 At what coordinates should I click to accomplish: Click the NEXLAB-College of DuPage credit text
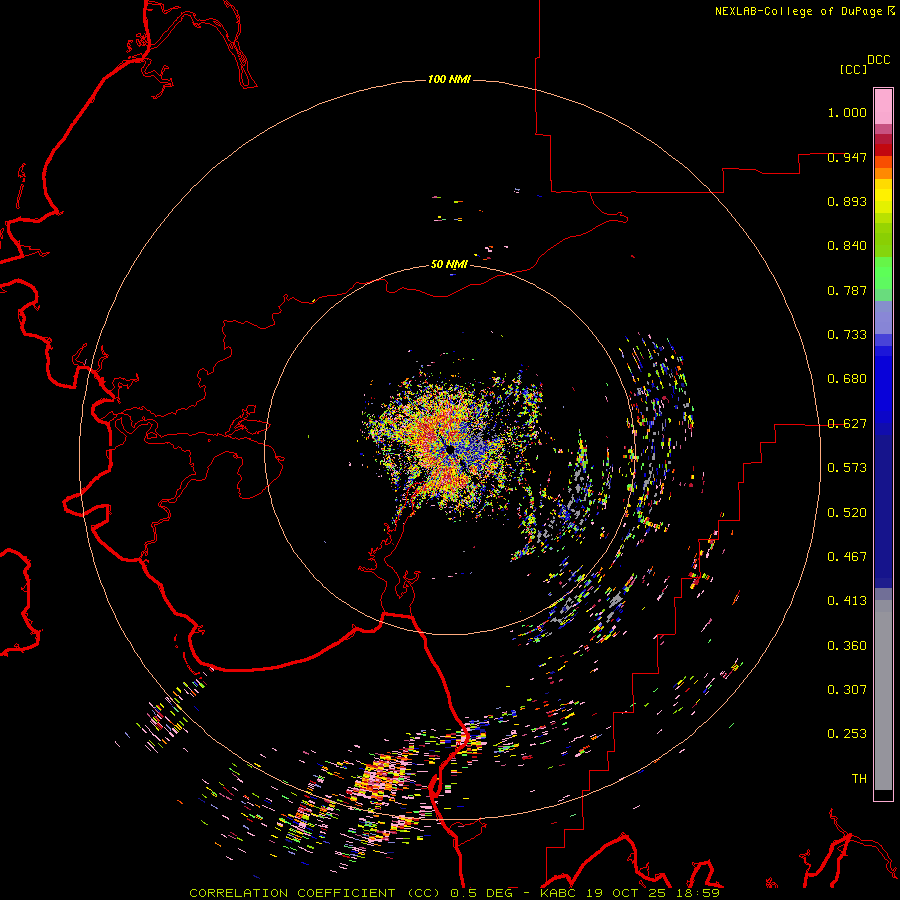pos(804,11)
